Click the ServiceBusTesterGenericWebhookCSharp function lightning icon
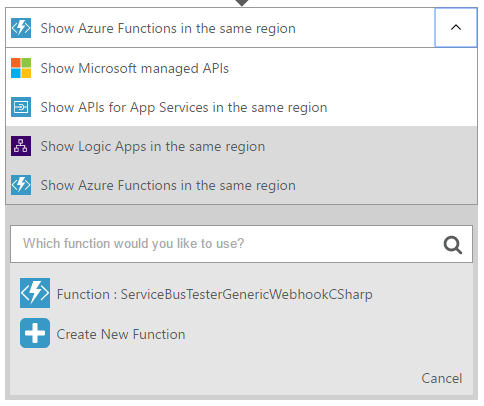 pos(35,293)
